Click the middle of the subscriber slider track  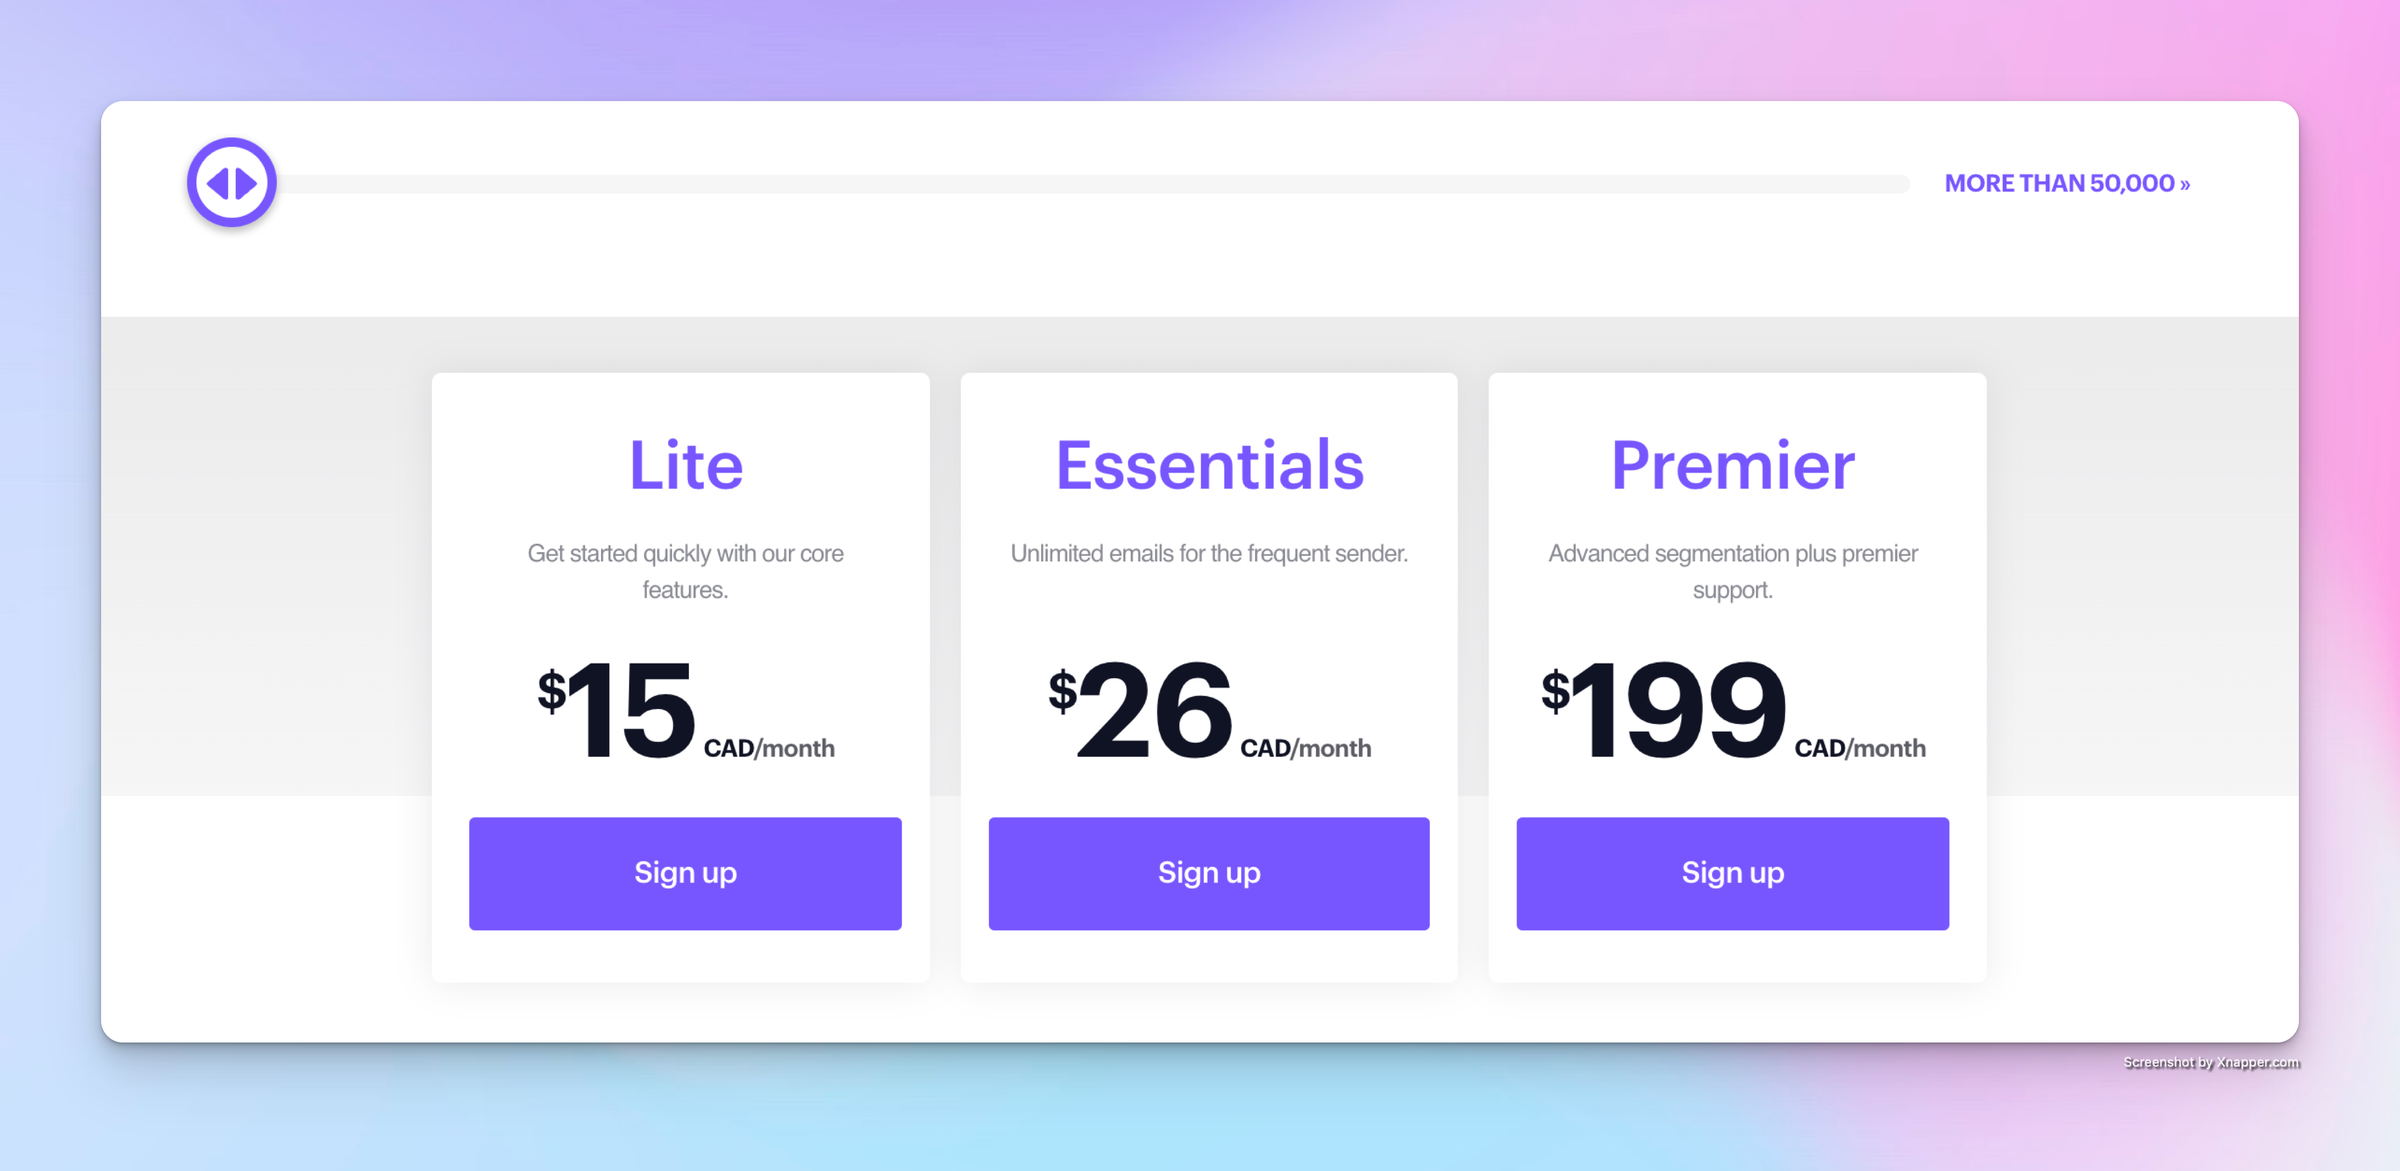[1095, 184]
